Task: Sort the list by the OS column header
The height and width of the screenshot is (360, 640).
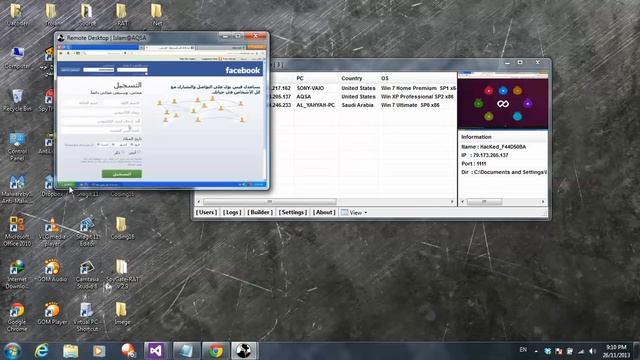Action: click(417, 78)
